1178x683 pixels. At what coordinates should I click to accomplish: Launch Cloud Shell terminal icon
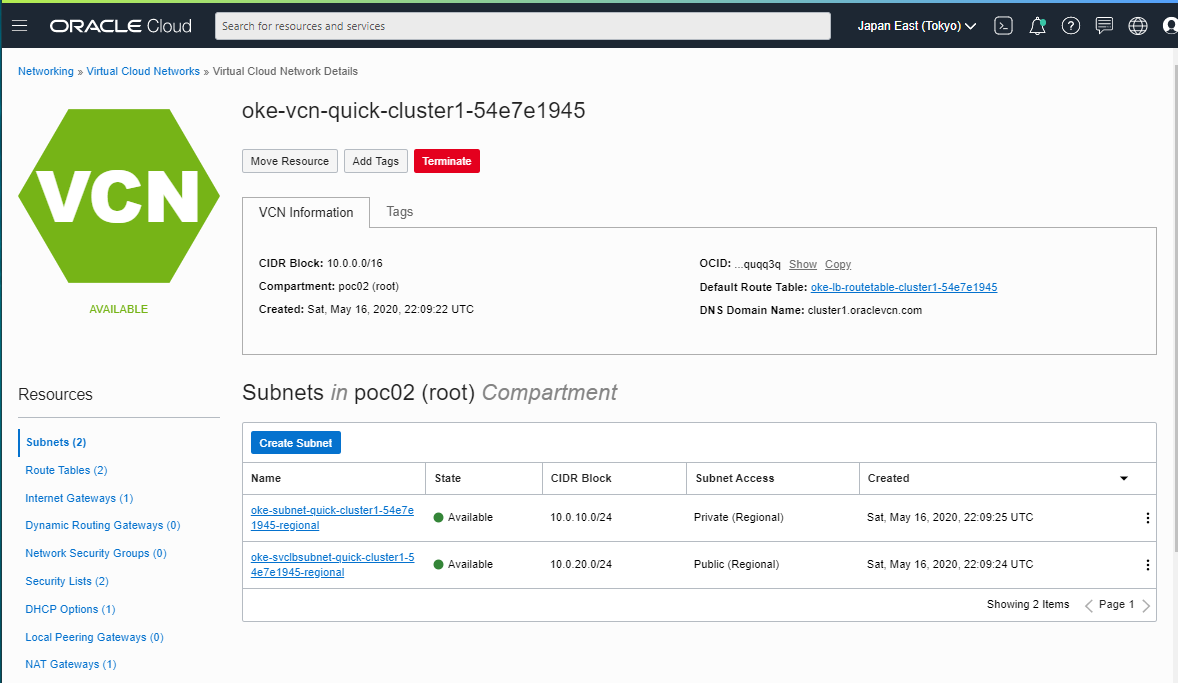1003,26
